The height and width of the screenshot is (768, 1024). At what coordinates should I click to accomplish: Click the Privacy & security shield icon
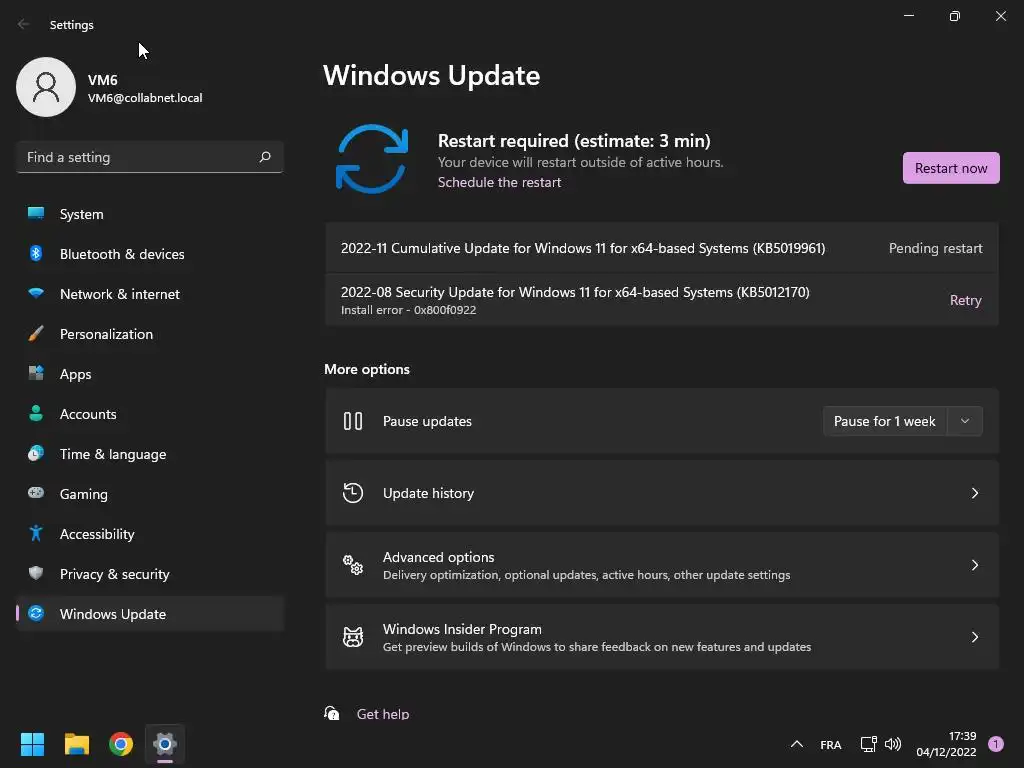[36, 574]
